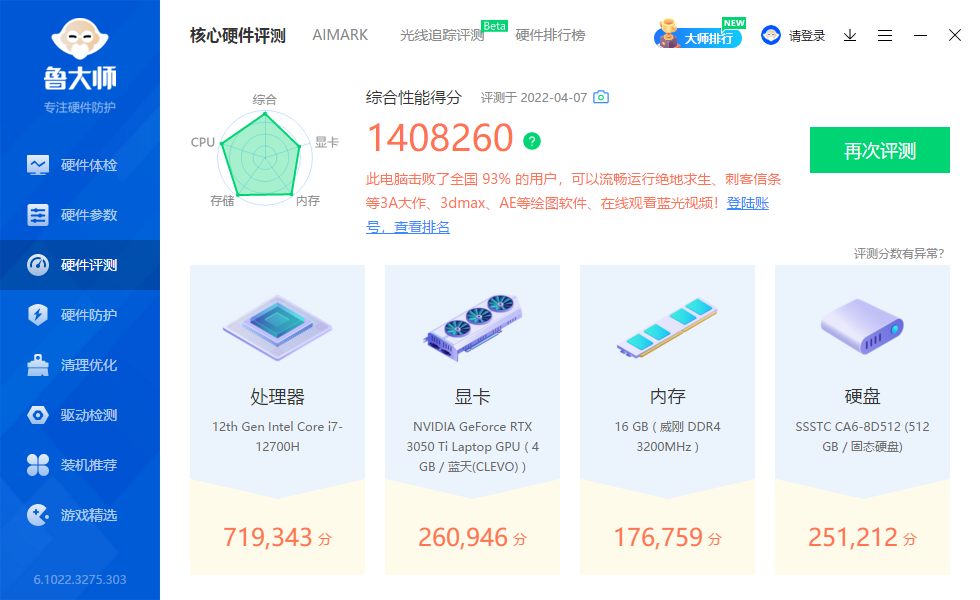Image resolution: width=980 pixels, height=600 pixels.
Task: Click the download arrow in the title bar
Action: tap(850, 34)
